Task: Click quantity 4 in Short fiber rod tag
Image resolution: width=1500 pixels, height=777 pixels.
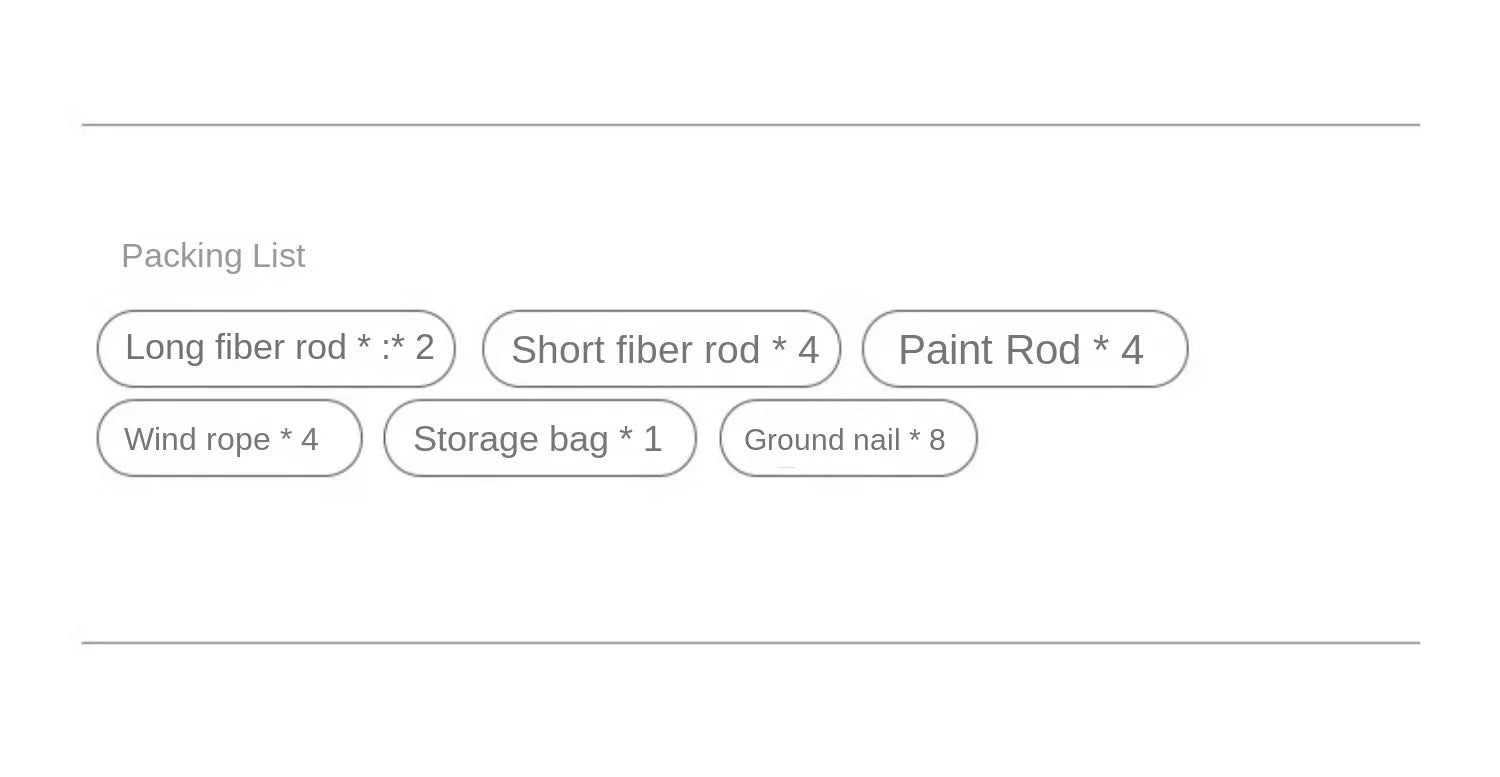Action: point(808,350)
